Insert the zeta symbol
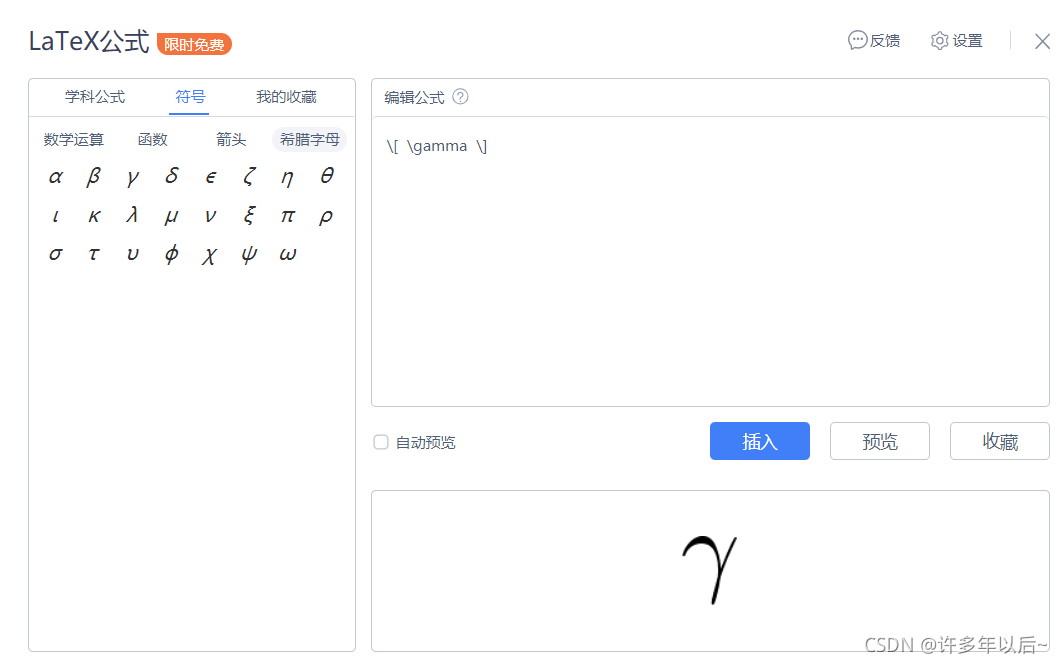Screen dimensions: 1062x663 (x=249, y=177)
